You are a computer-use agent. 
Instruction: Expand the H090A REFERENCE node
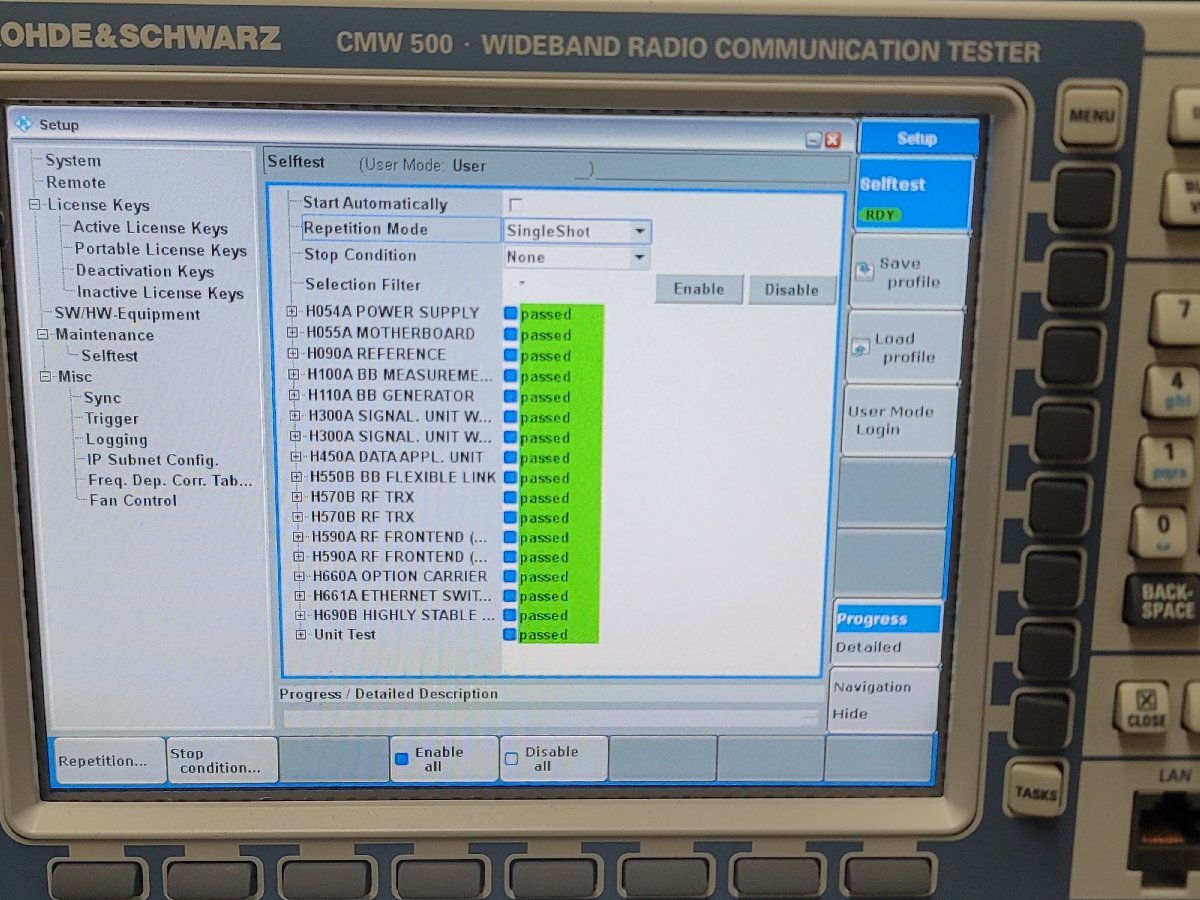[294, 354]
